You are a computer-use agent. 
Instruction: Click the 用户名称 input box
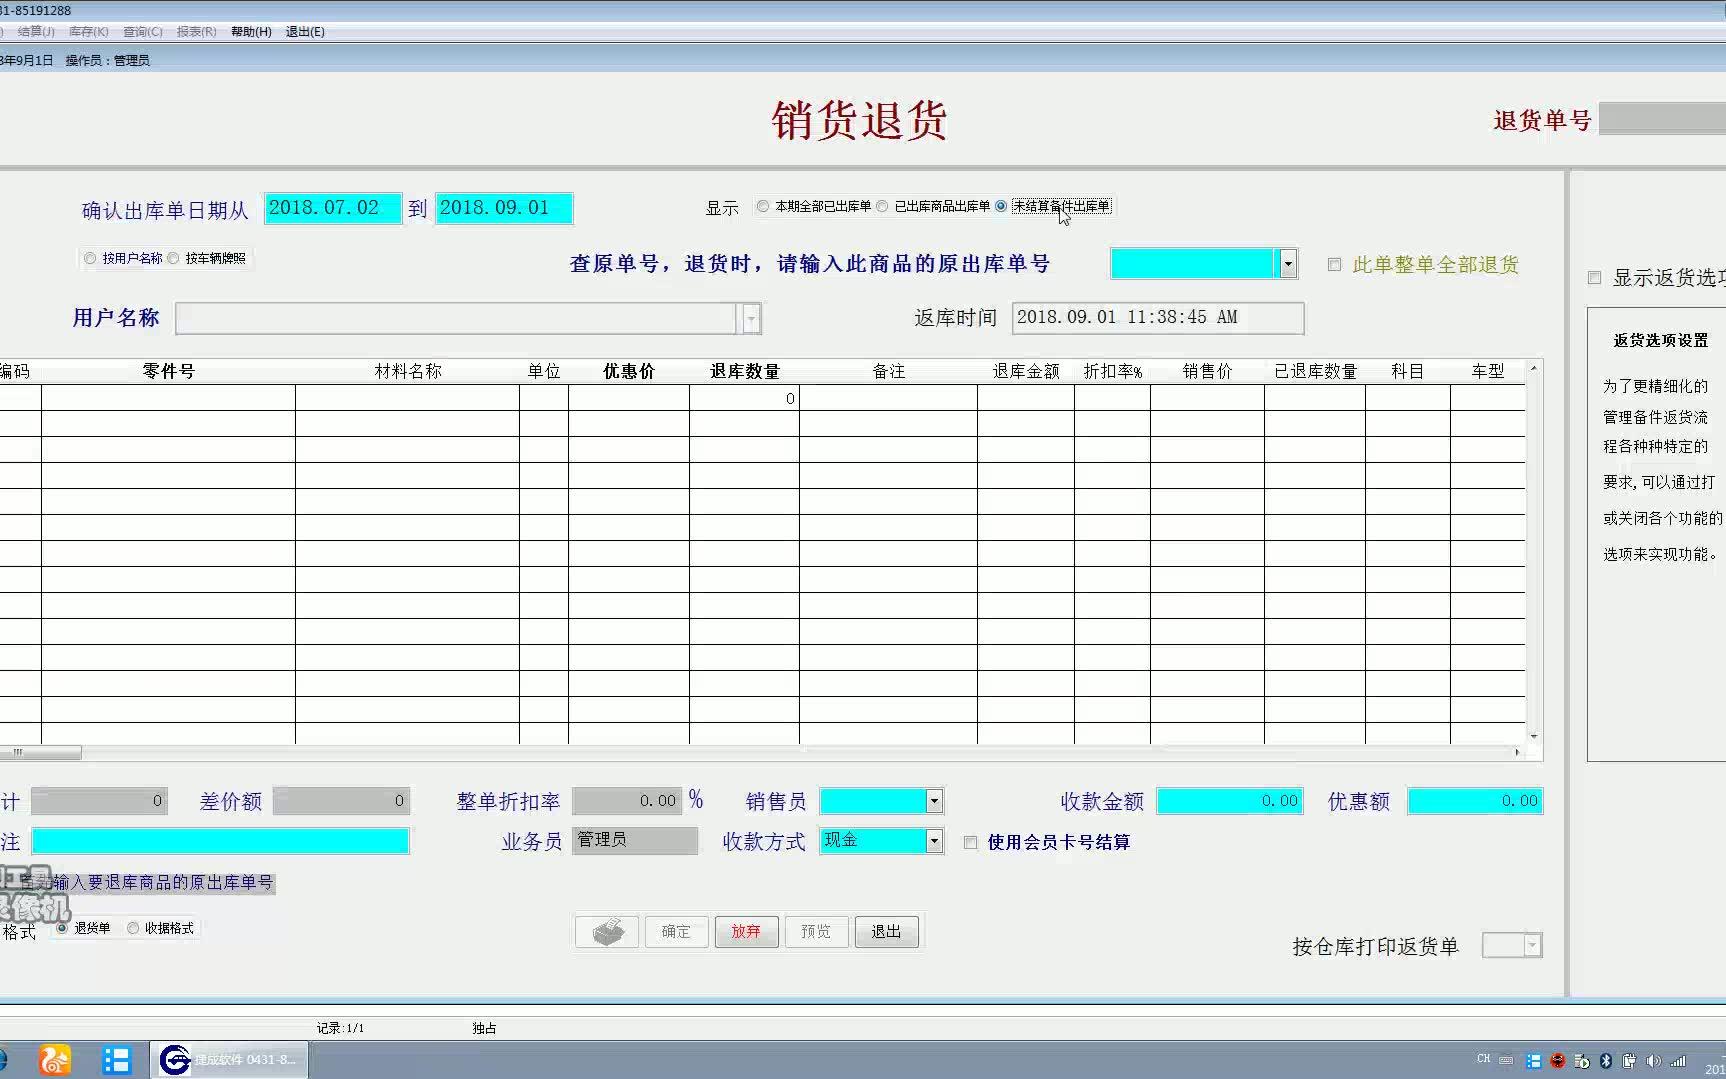coord(457,319)
